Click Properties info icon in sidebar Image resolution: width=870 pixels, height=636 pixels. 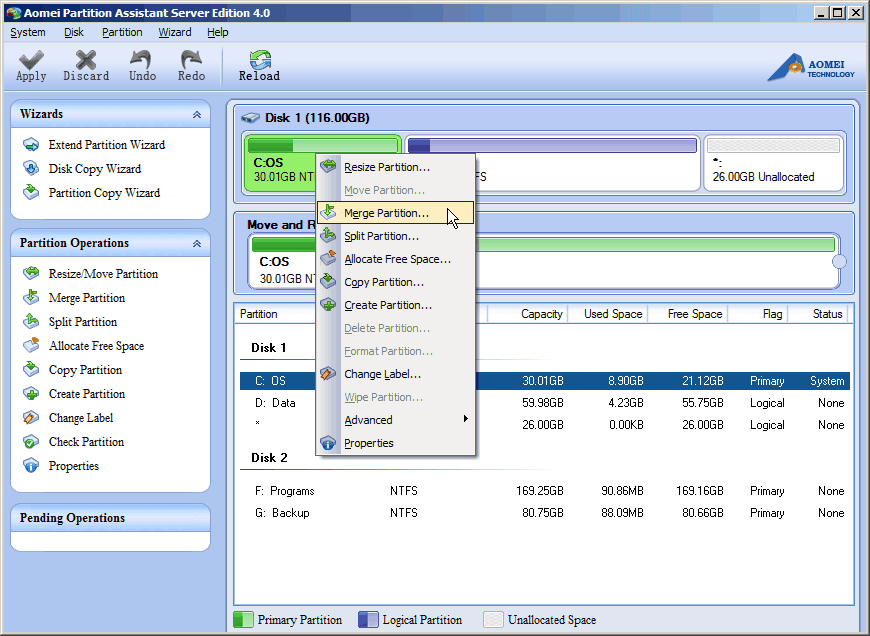[31, 466]
